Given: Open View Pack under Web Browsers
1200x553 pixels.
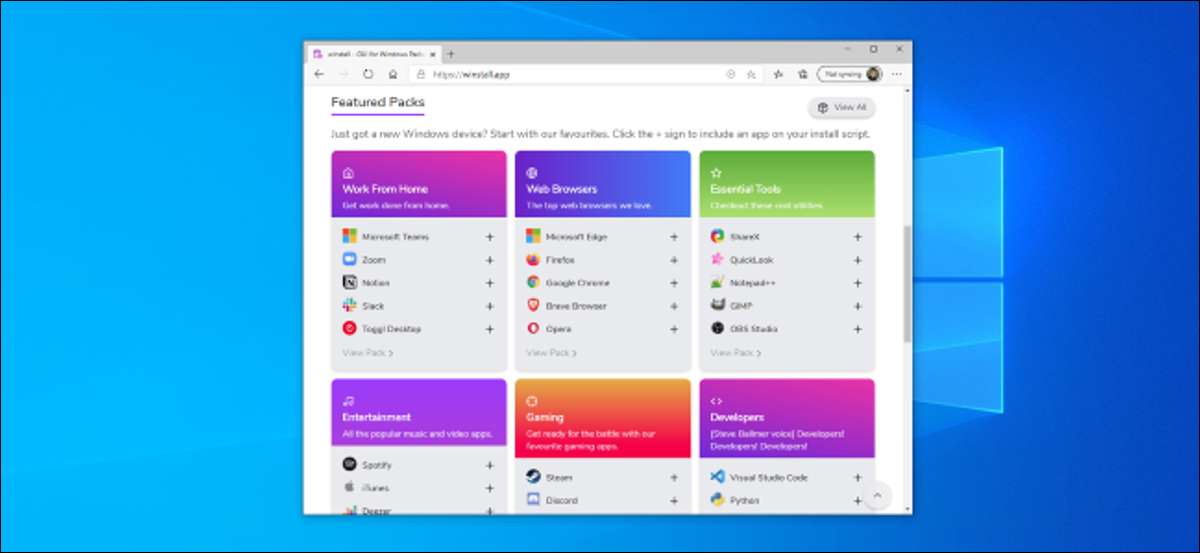Looking at the screenshot, I should tap(552, 353).
